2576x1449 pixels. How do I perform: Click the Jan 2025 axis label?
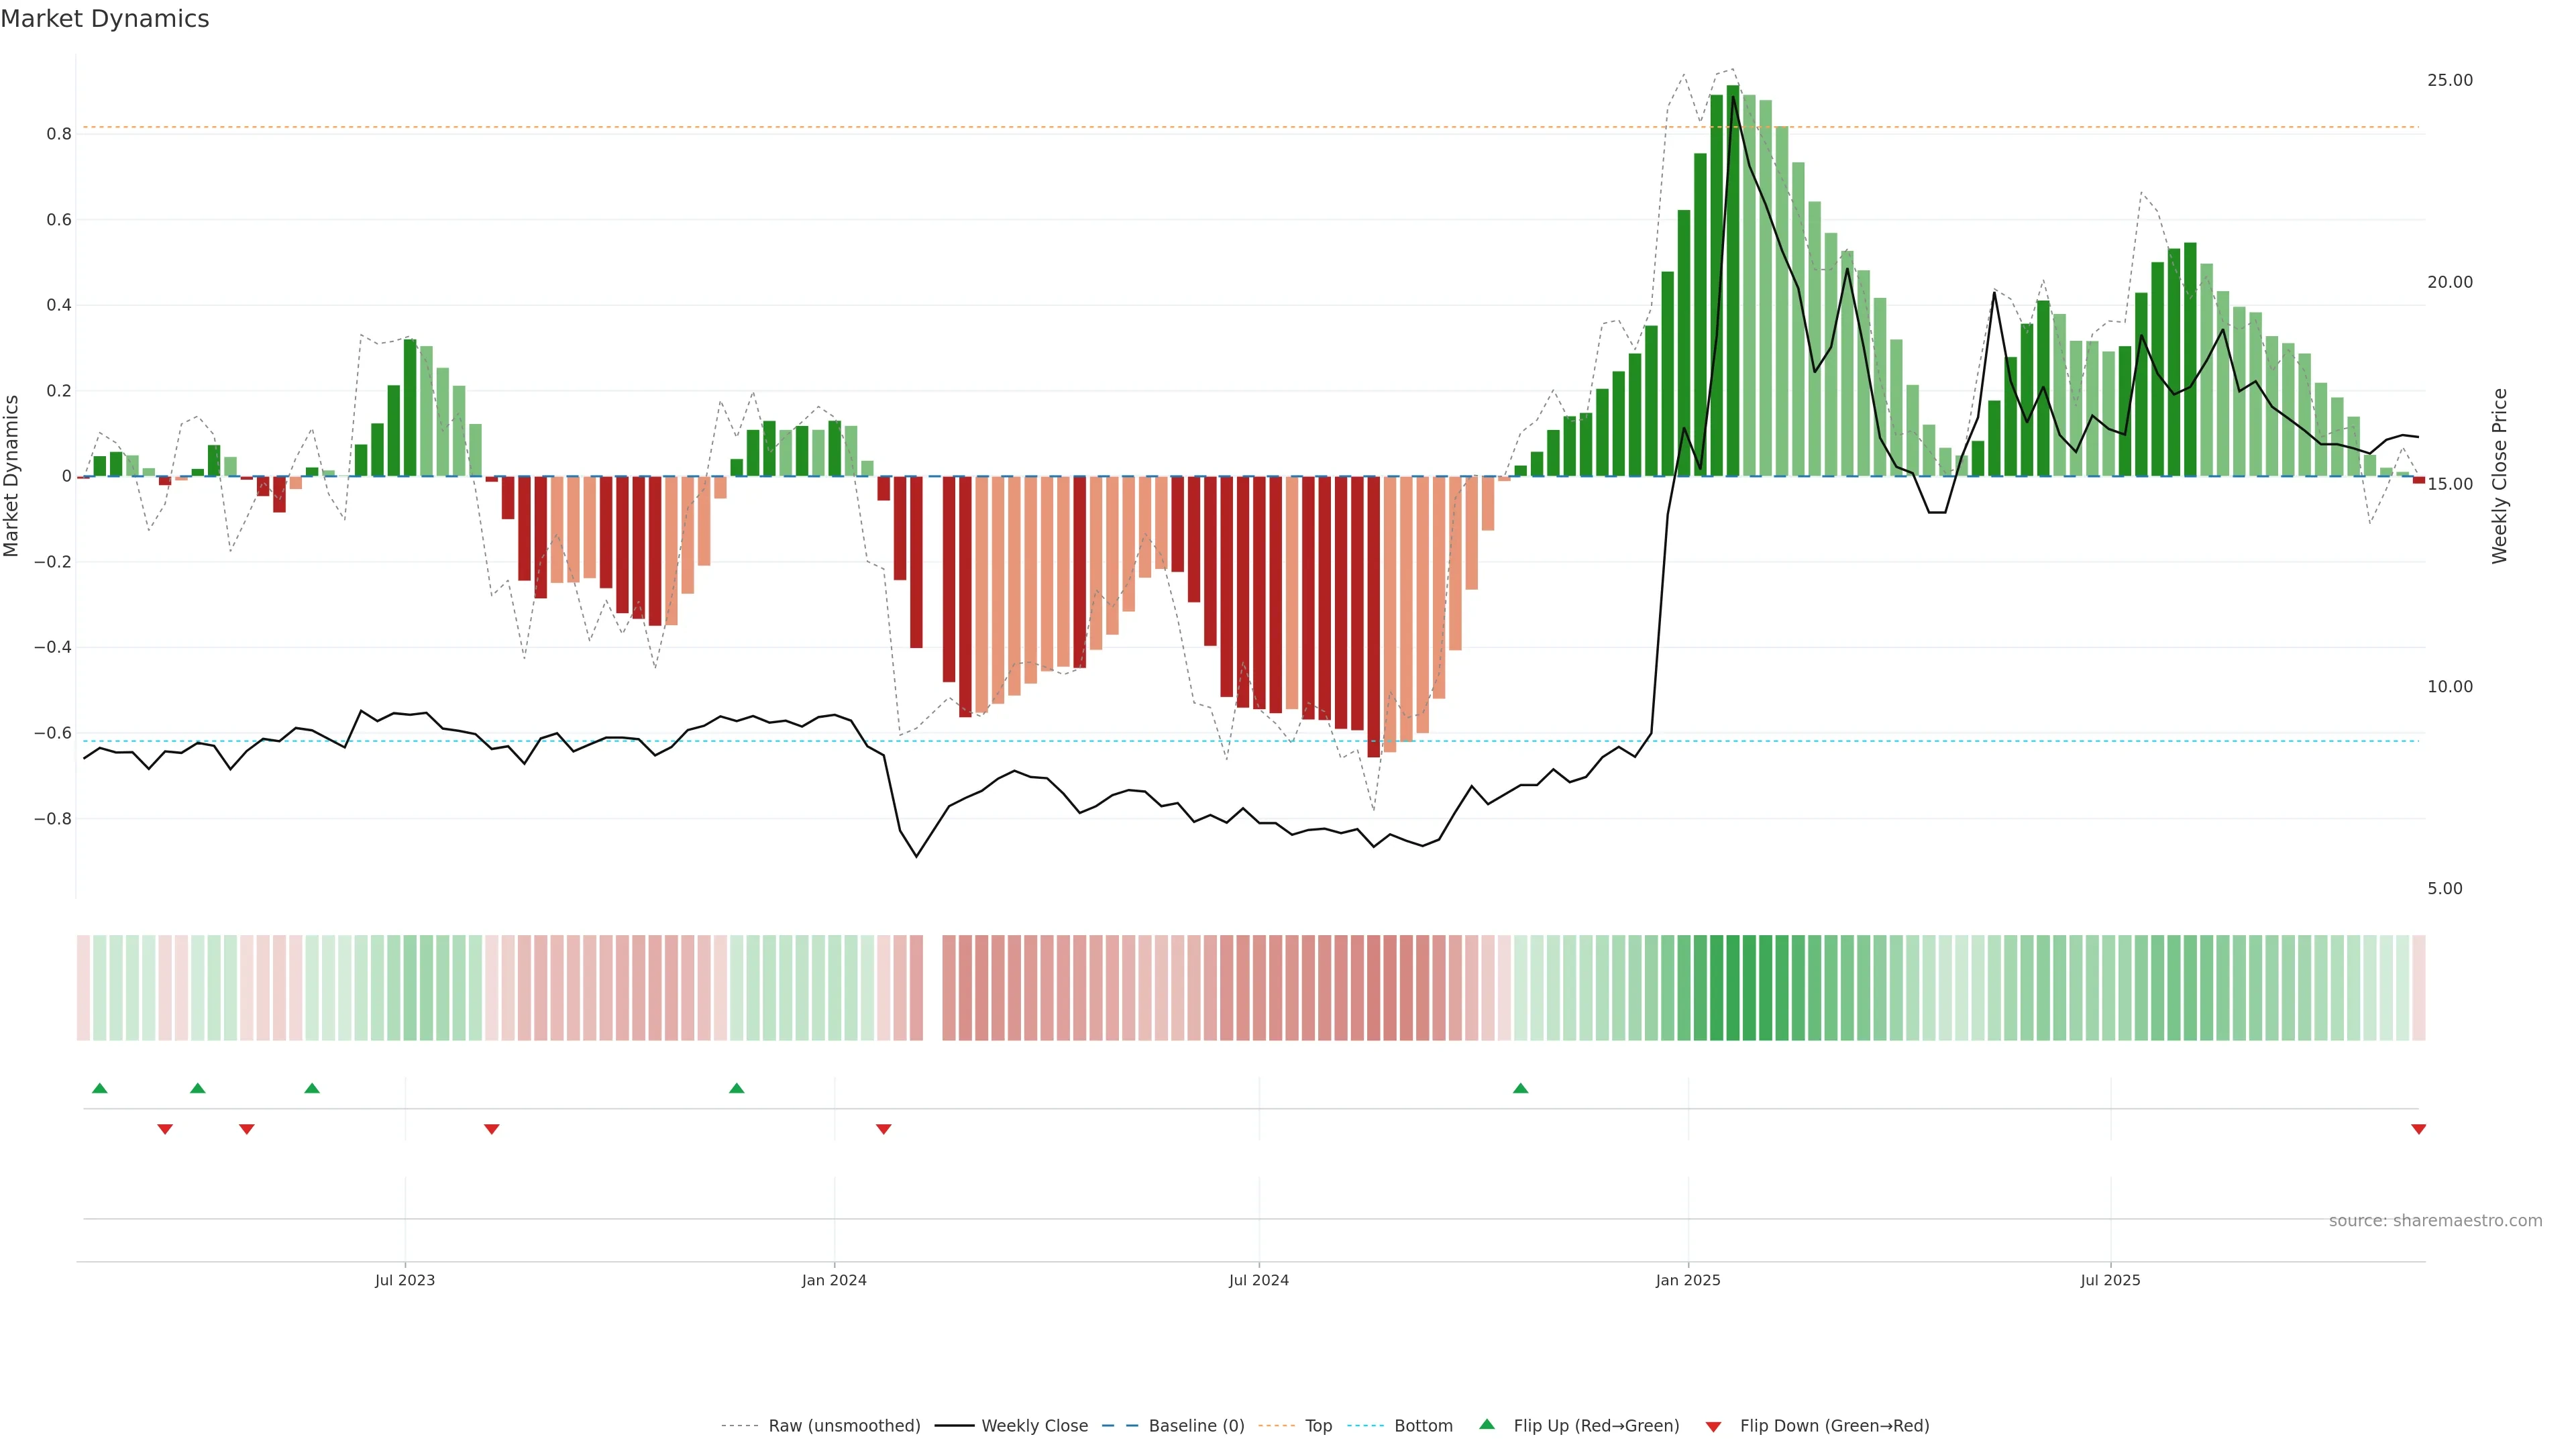coord(1688,1280)
